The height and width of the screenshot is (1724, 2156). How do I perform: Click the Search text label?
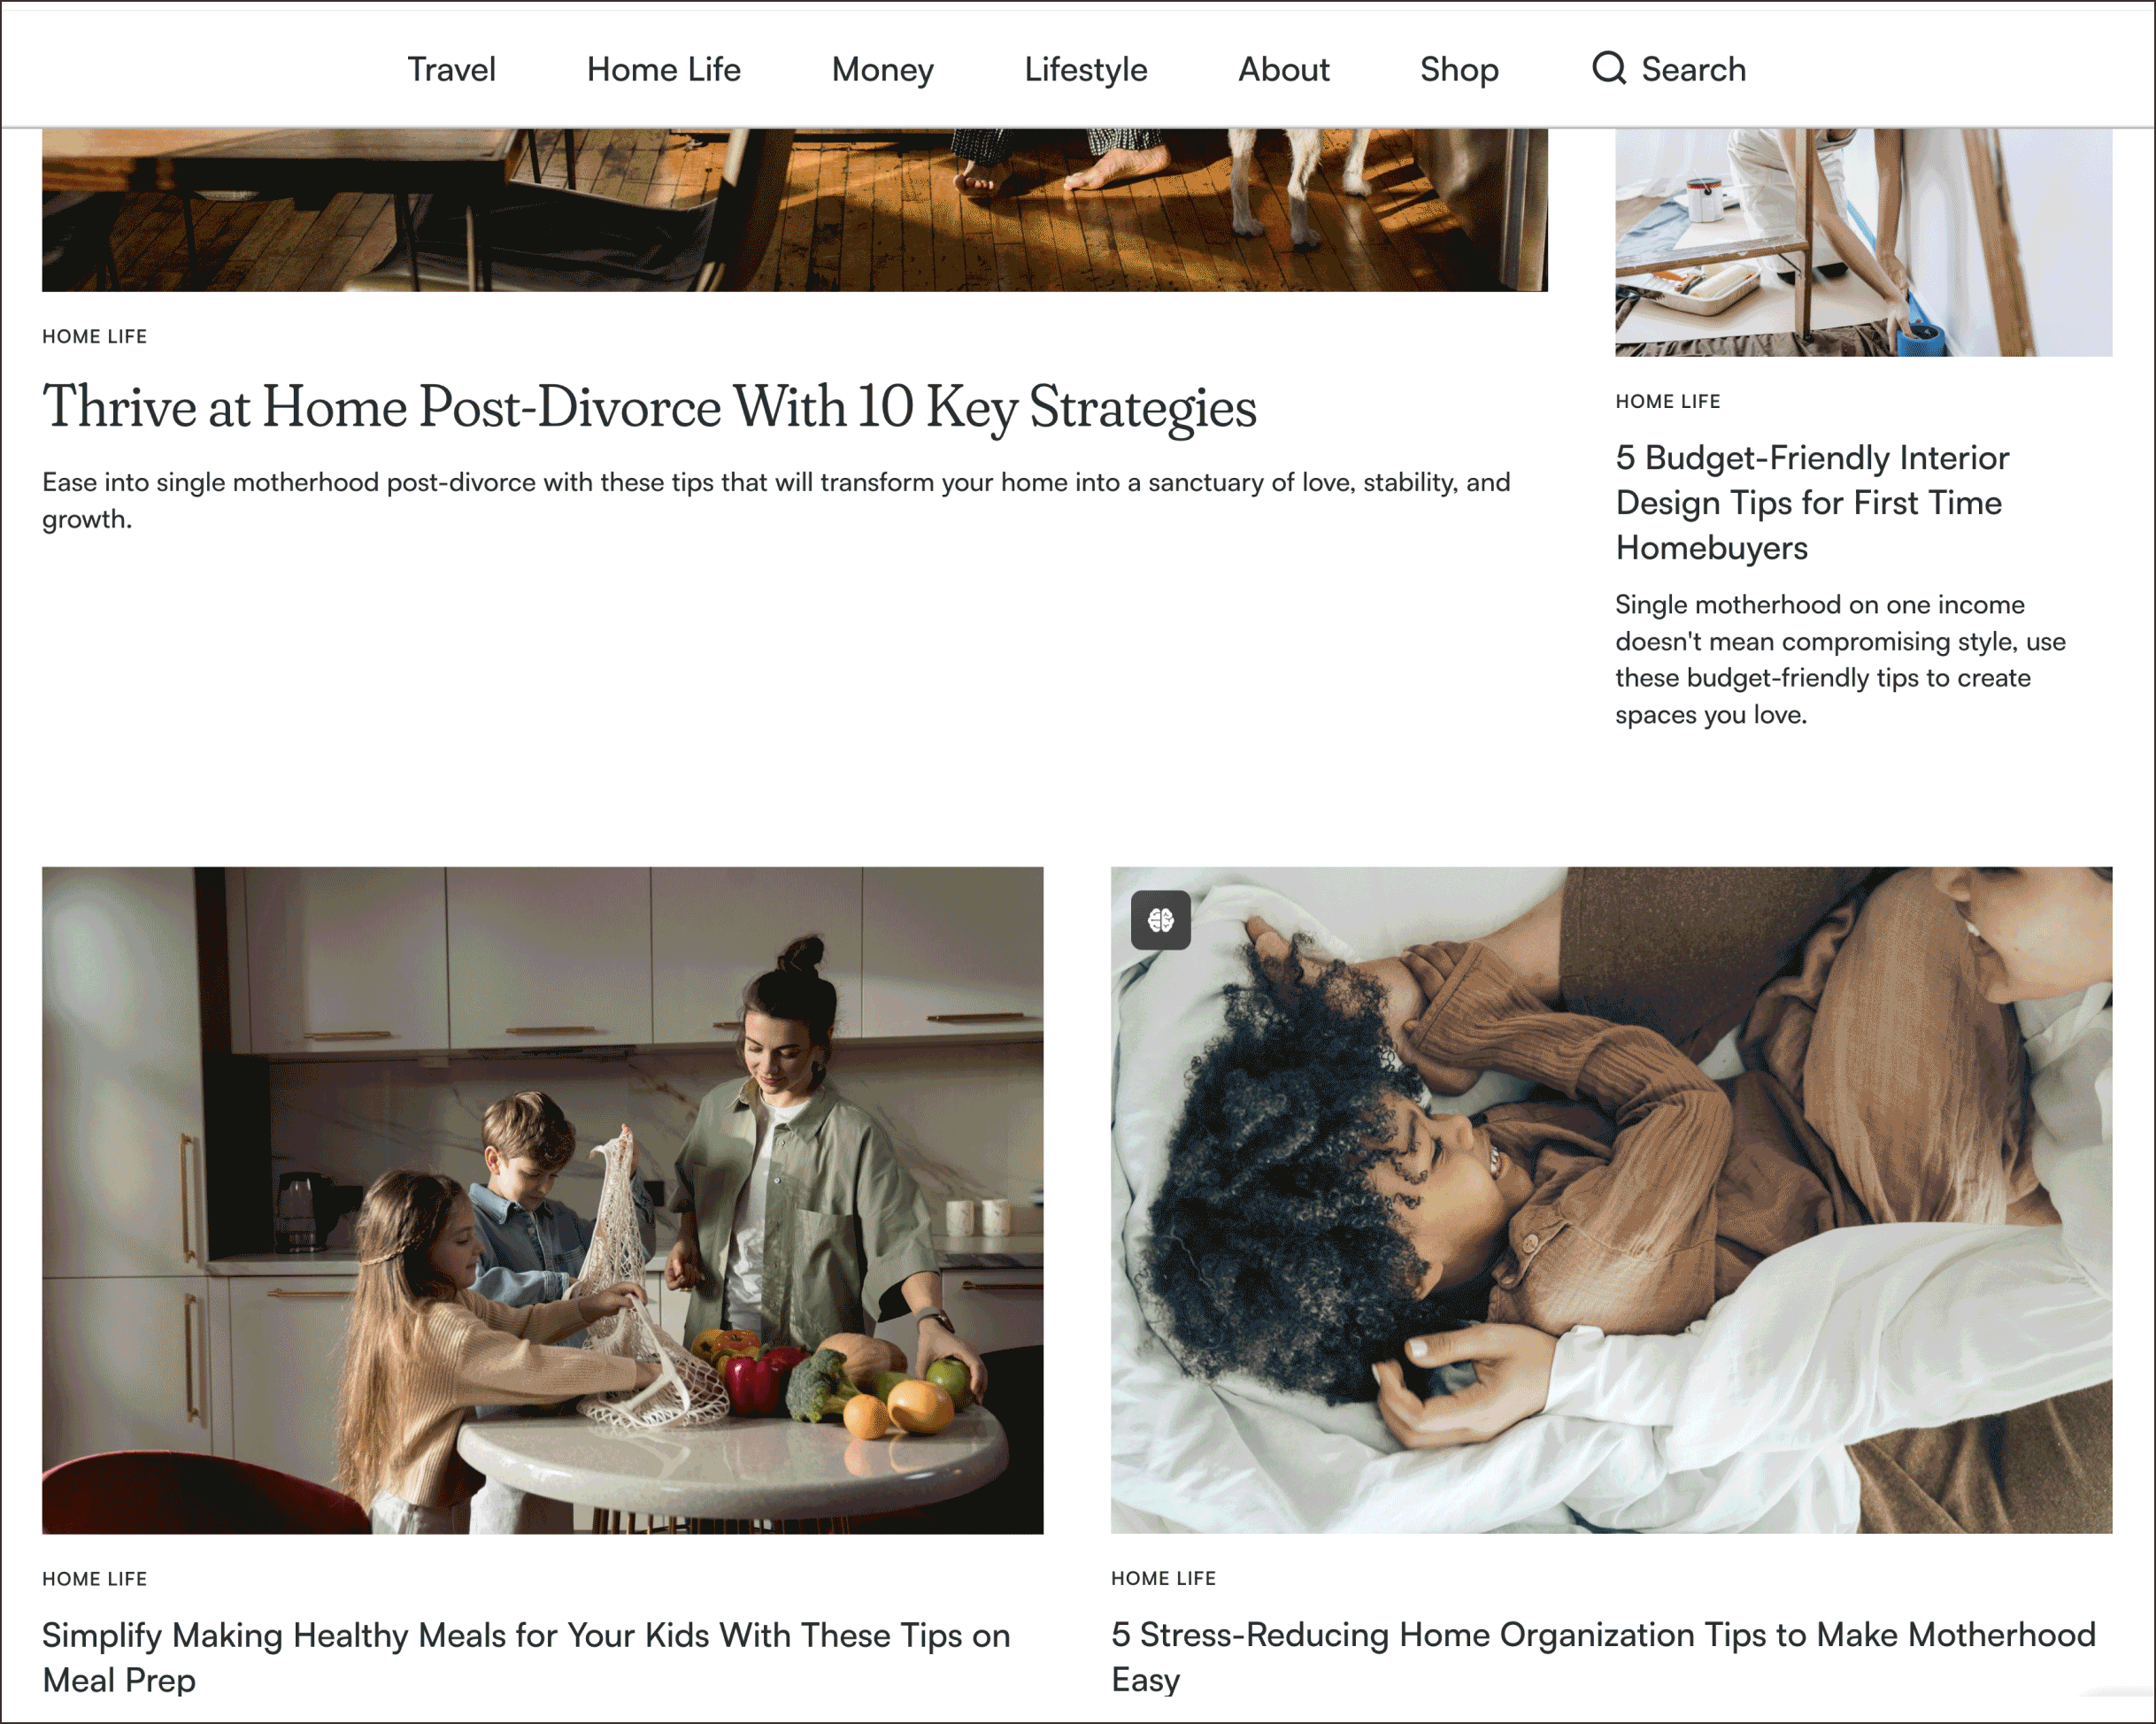[1694, 69]
